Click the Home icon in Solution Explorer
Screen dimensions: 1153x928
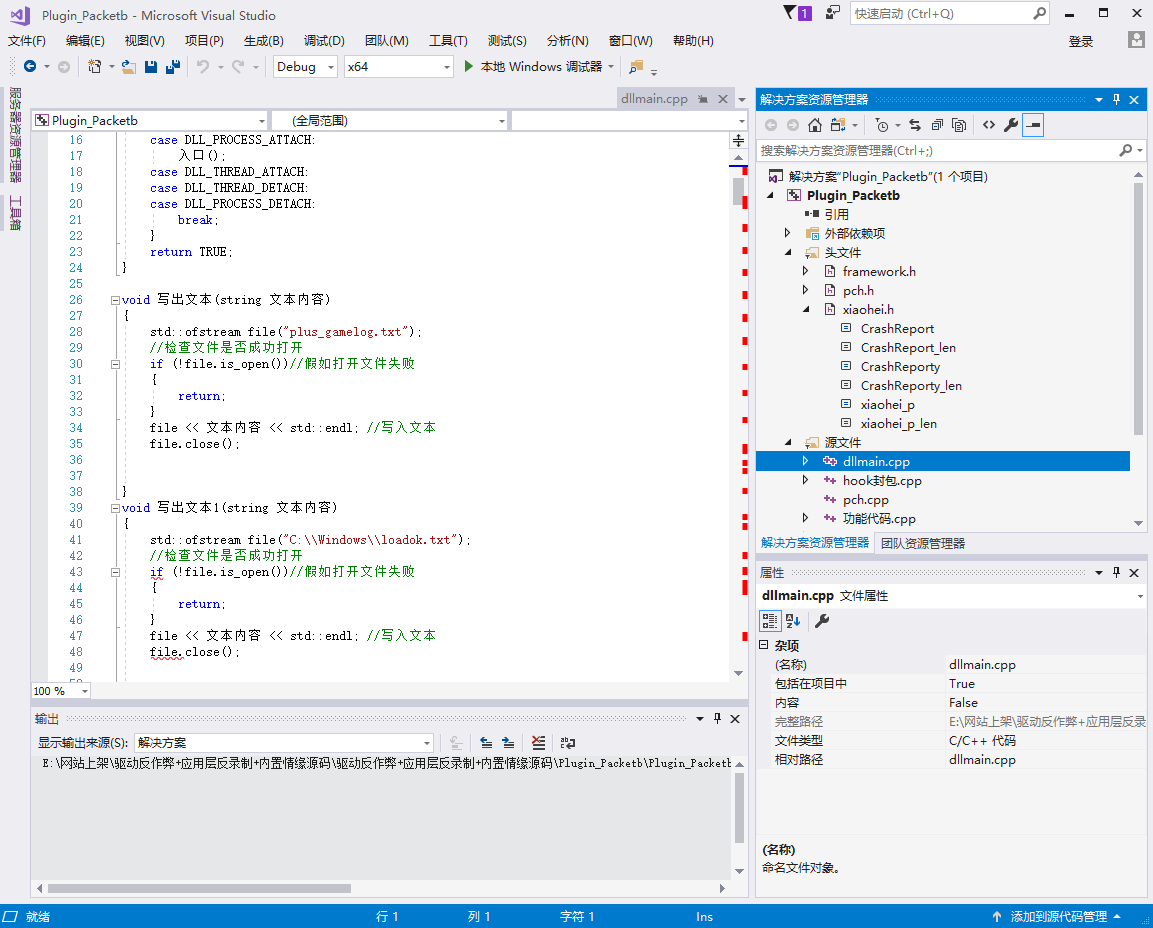pos(815,125)
